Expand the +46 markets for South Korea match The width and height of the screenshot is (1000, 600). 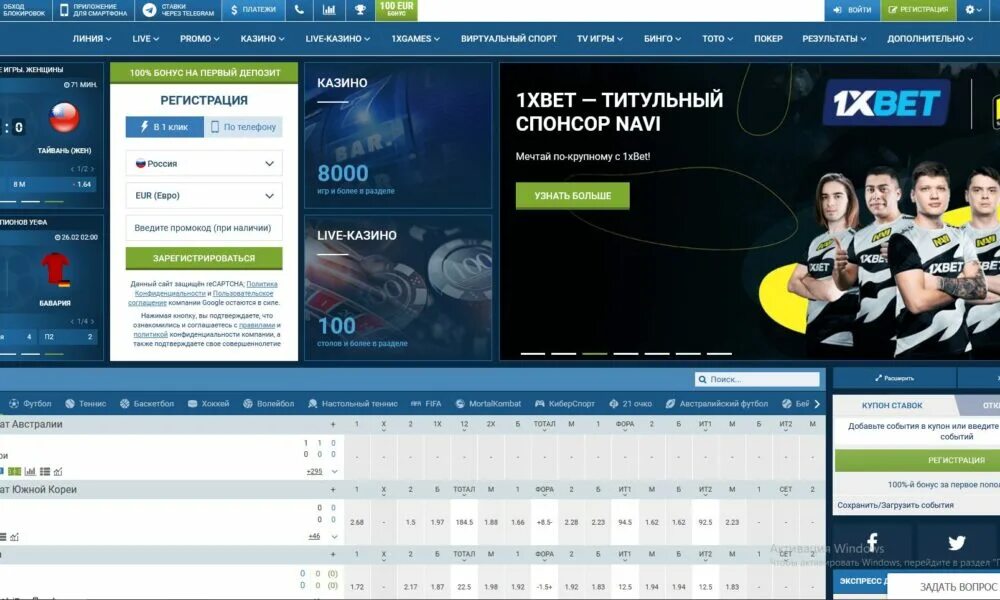[x=314, y=536]
